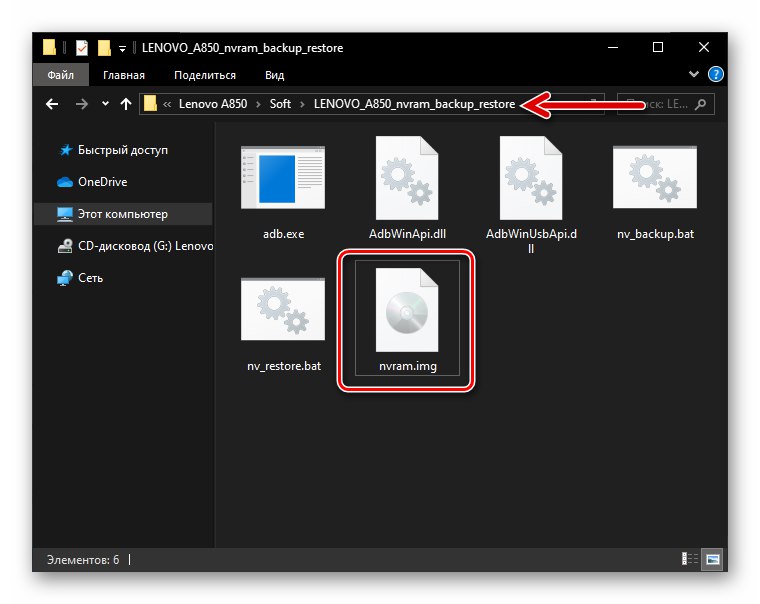This screenshot has height=604, width=760.
Task: Switch to large icons view in status bar
Action: click(712, 559)
